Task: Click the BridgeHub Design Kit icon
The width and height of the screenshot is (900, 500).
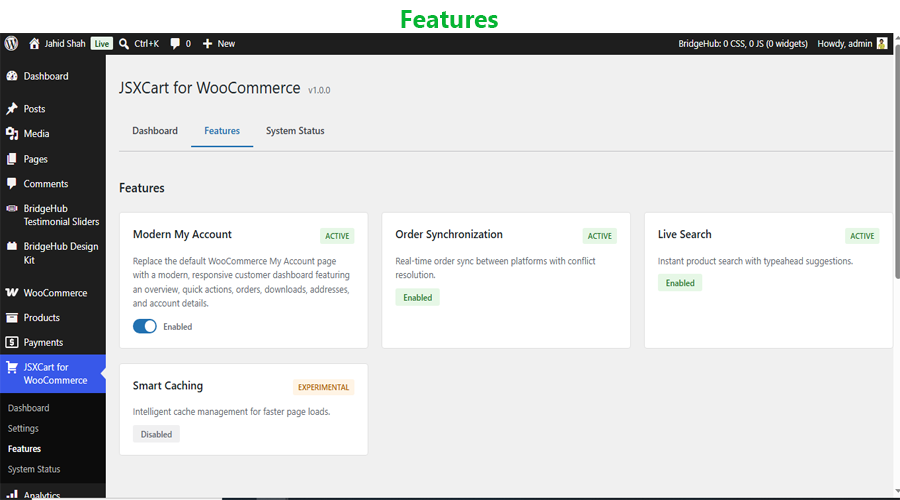Action: (11, 246)
